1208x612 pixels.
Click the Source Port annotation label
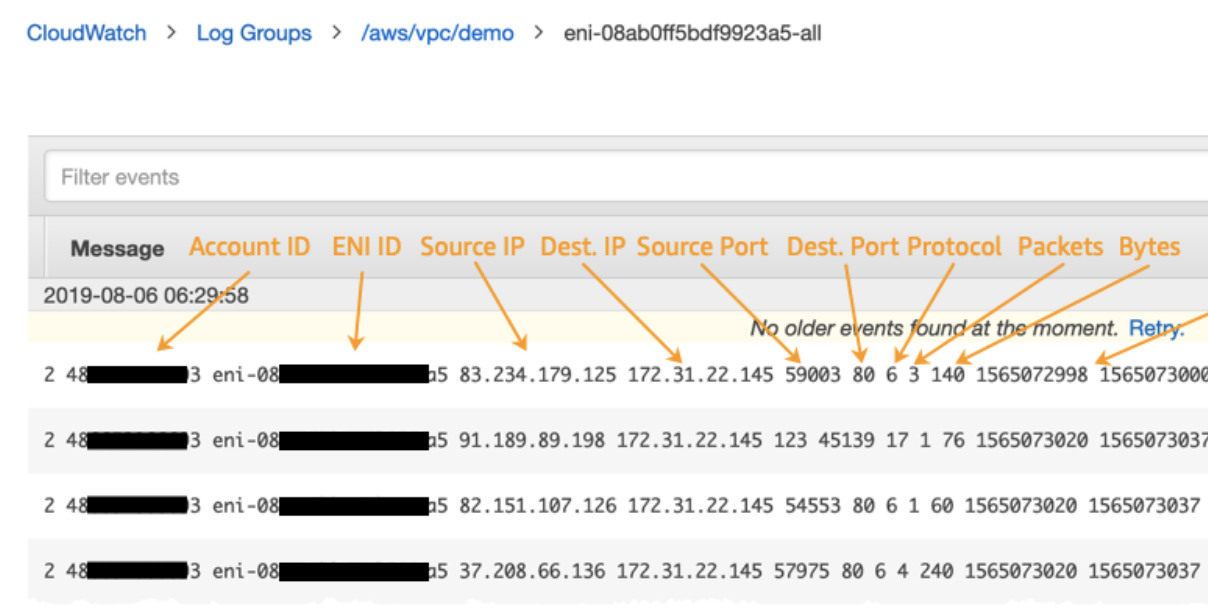tap(702, 246)
